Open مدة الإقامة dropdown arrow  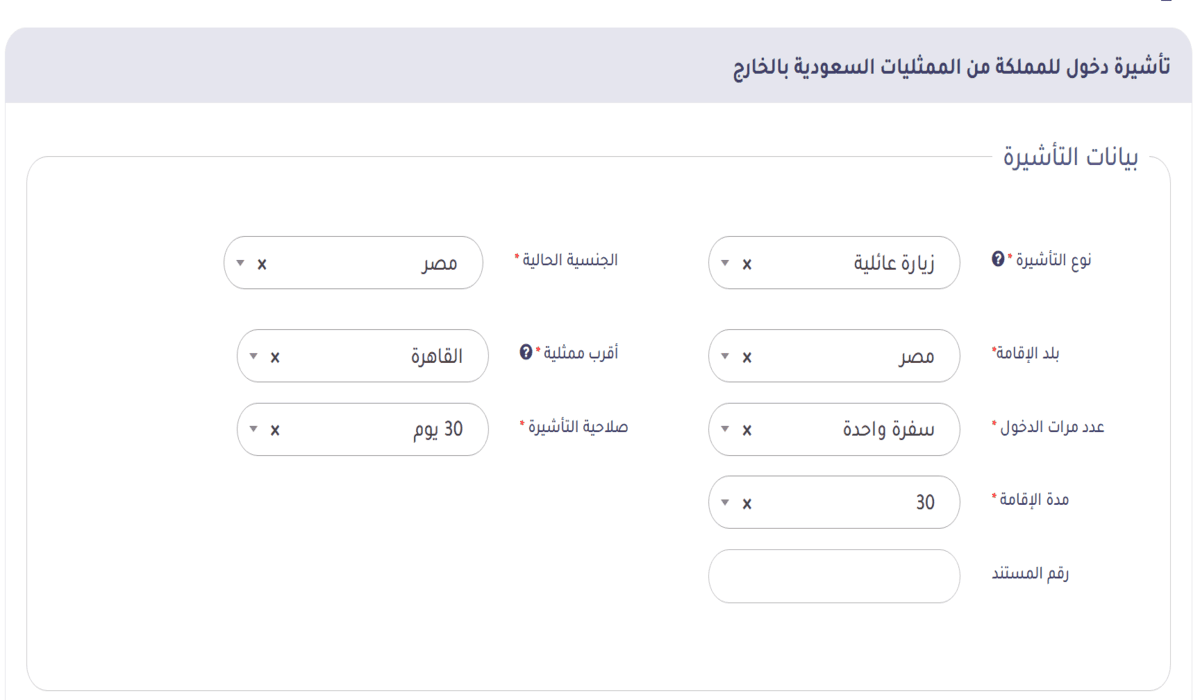725,503
